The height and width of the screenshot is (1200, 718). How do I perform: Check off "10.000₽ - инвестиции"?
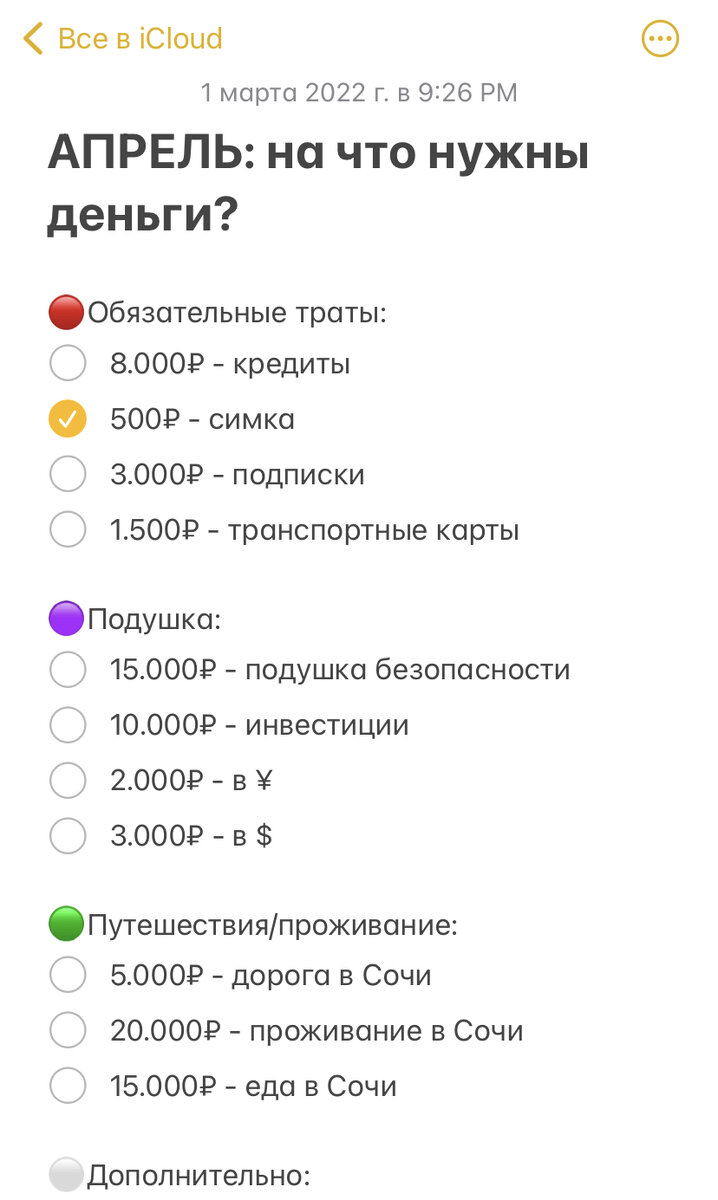[x=67, y=725]
